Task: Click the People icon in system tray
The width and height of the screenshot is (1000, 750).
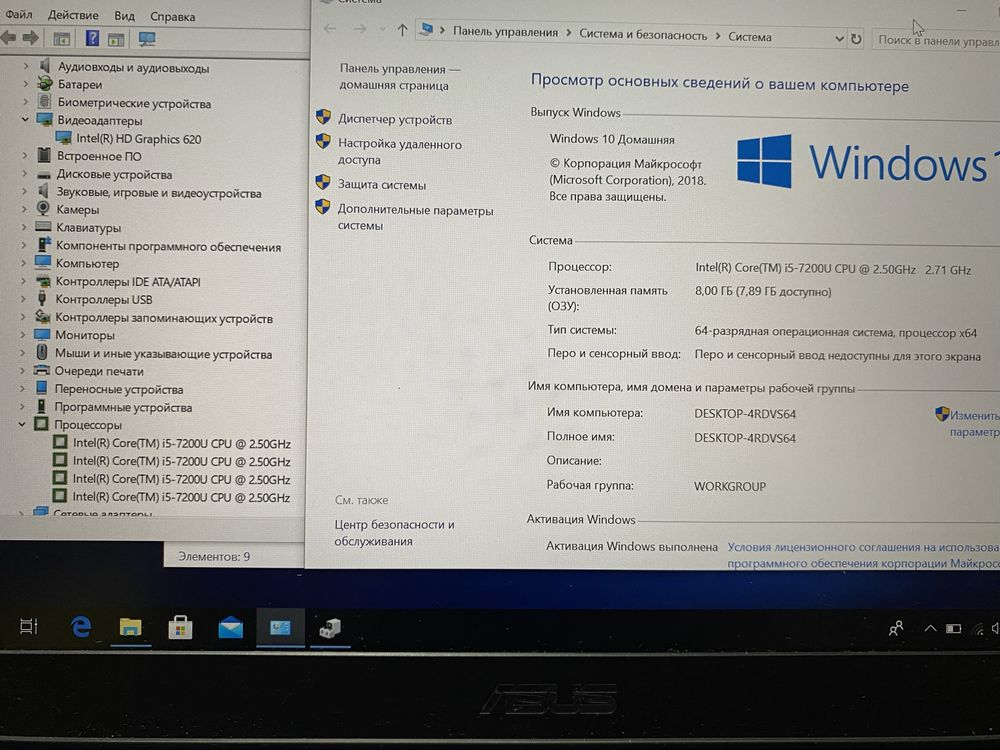Action: [x=896, y=629]
